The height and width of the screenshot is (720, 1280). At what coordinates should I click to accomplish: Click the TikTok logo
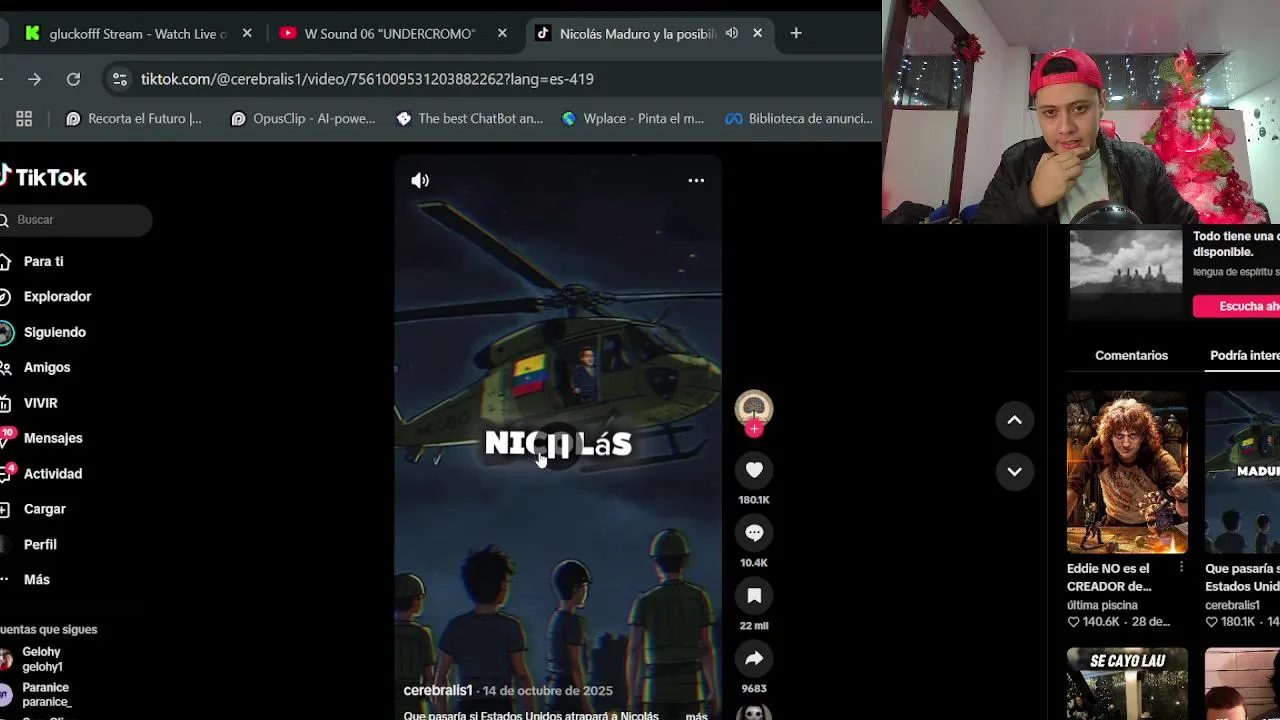(x=43, y=178)
